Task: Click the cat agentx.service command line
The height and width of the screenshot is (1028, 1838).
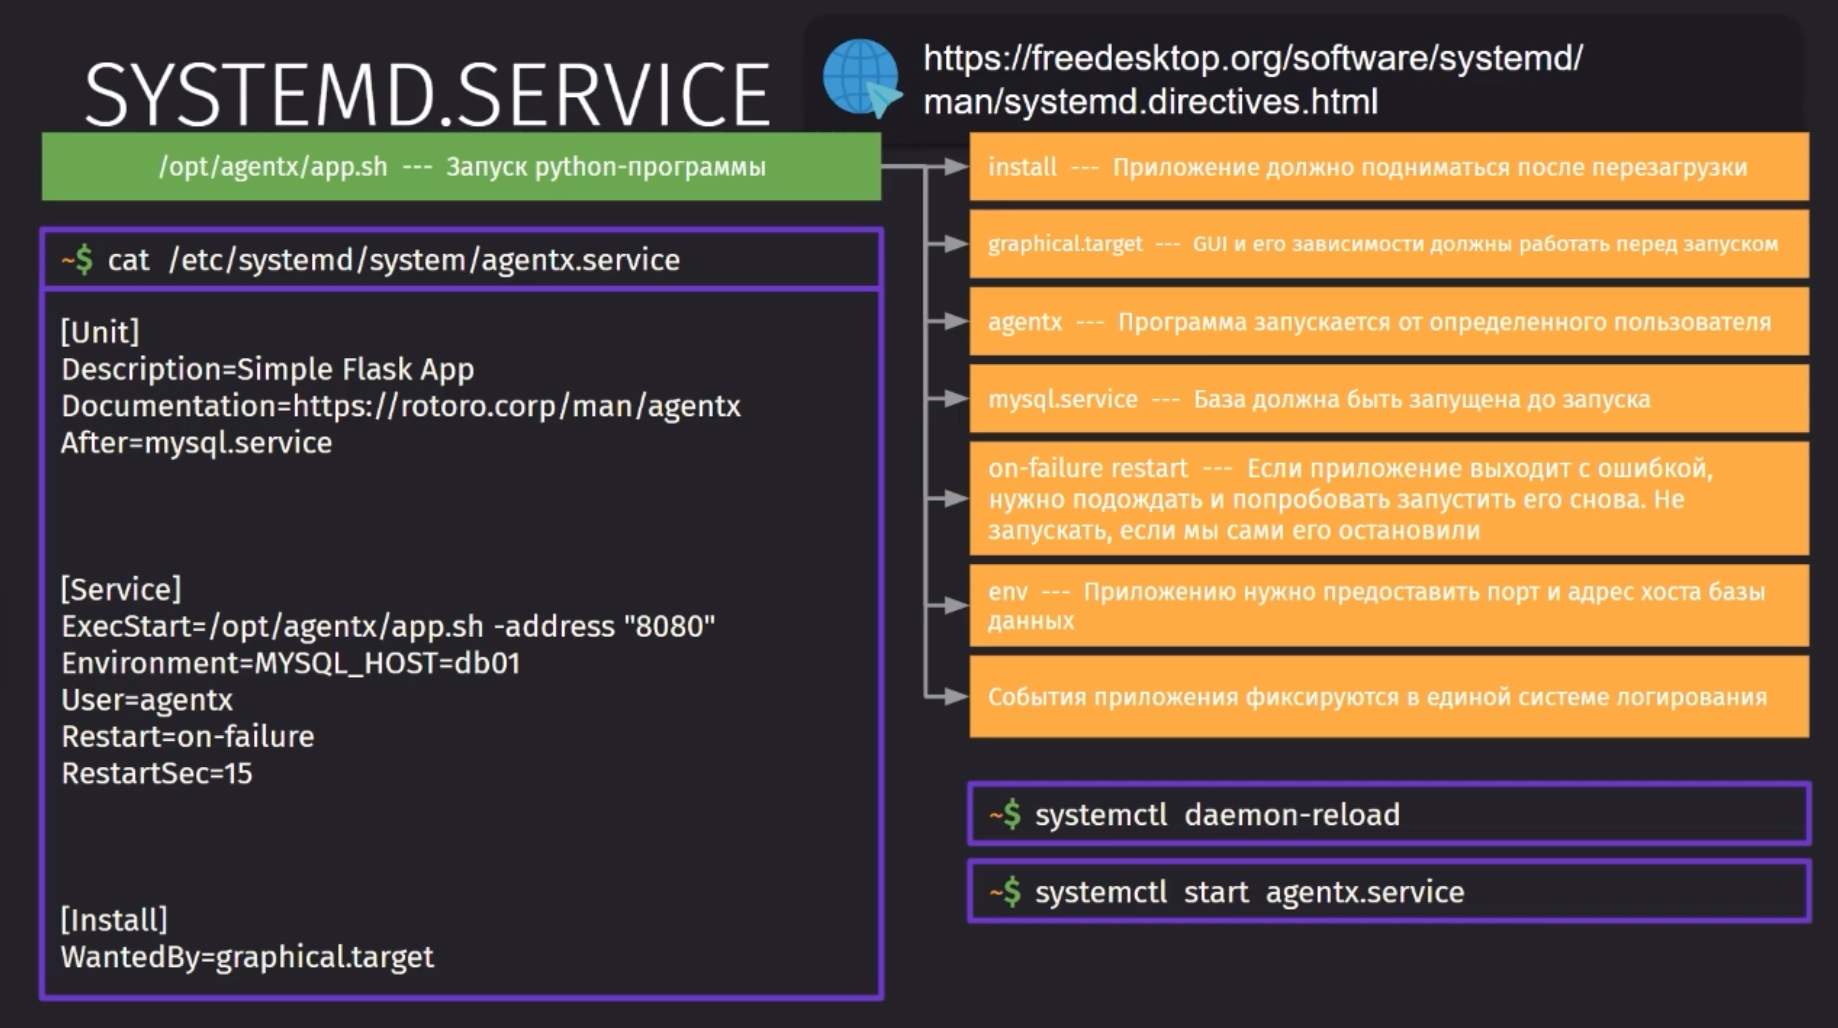Action: (461, 260)
